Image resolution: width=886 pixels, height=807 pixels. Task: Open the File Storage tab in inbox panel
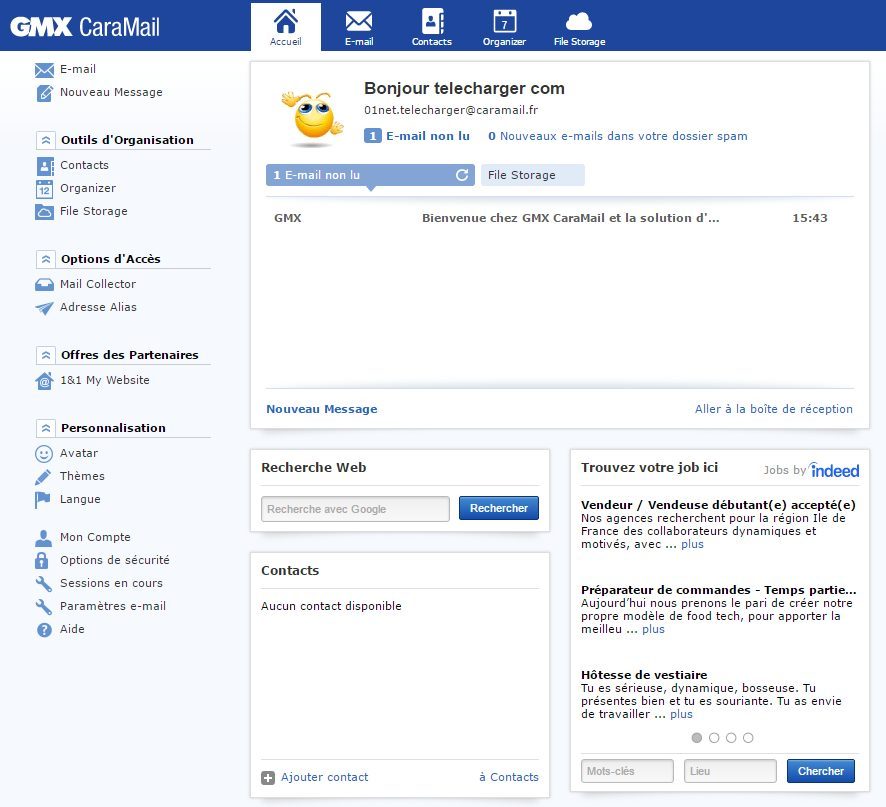pyautogui.click(x=532, y=176)
